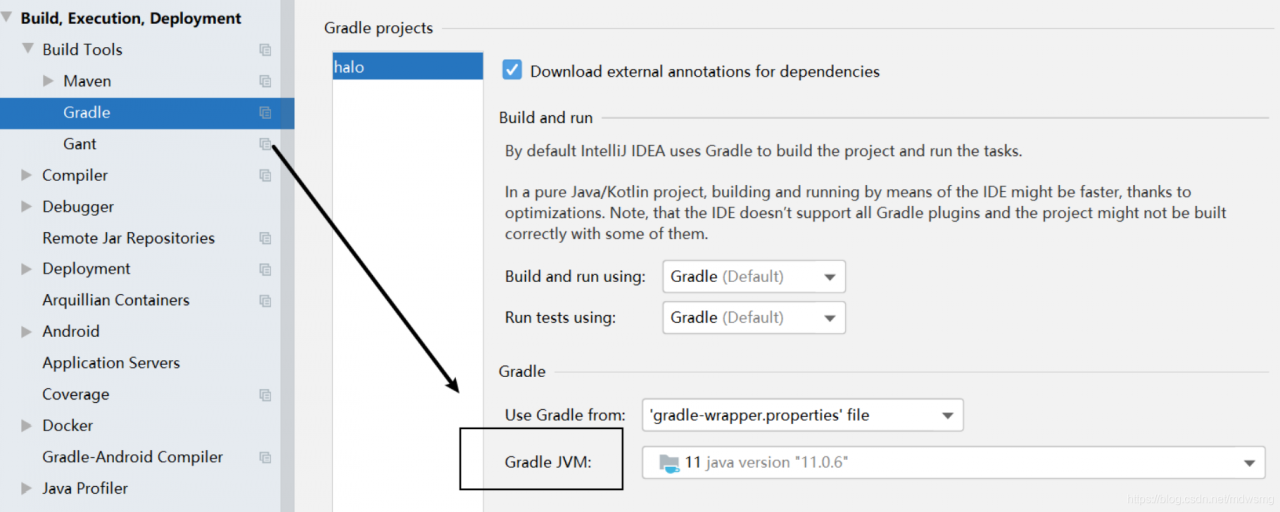The image size is (1280, 512).
Task: Open the Gradle JVM dropdown arrow
Action: click(1249, 463)
